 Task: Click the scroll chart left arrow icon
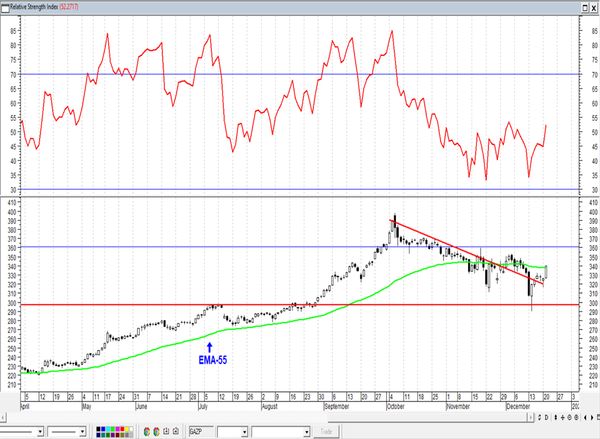tap(585, 417)
